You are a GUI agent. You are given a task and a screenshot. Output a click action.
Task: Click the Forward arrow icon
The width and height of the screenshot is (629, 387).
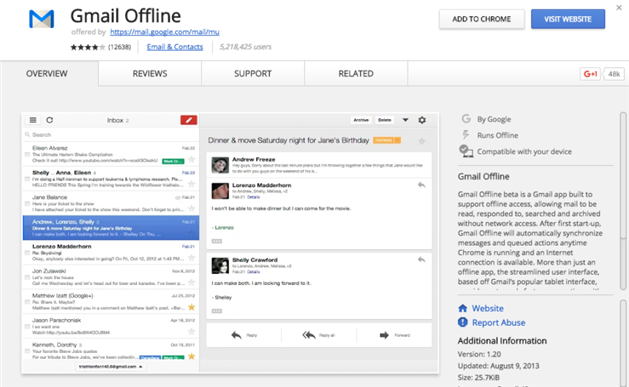[384, 335]
